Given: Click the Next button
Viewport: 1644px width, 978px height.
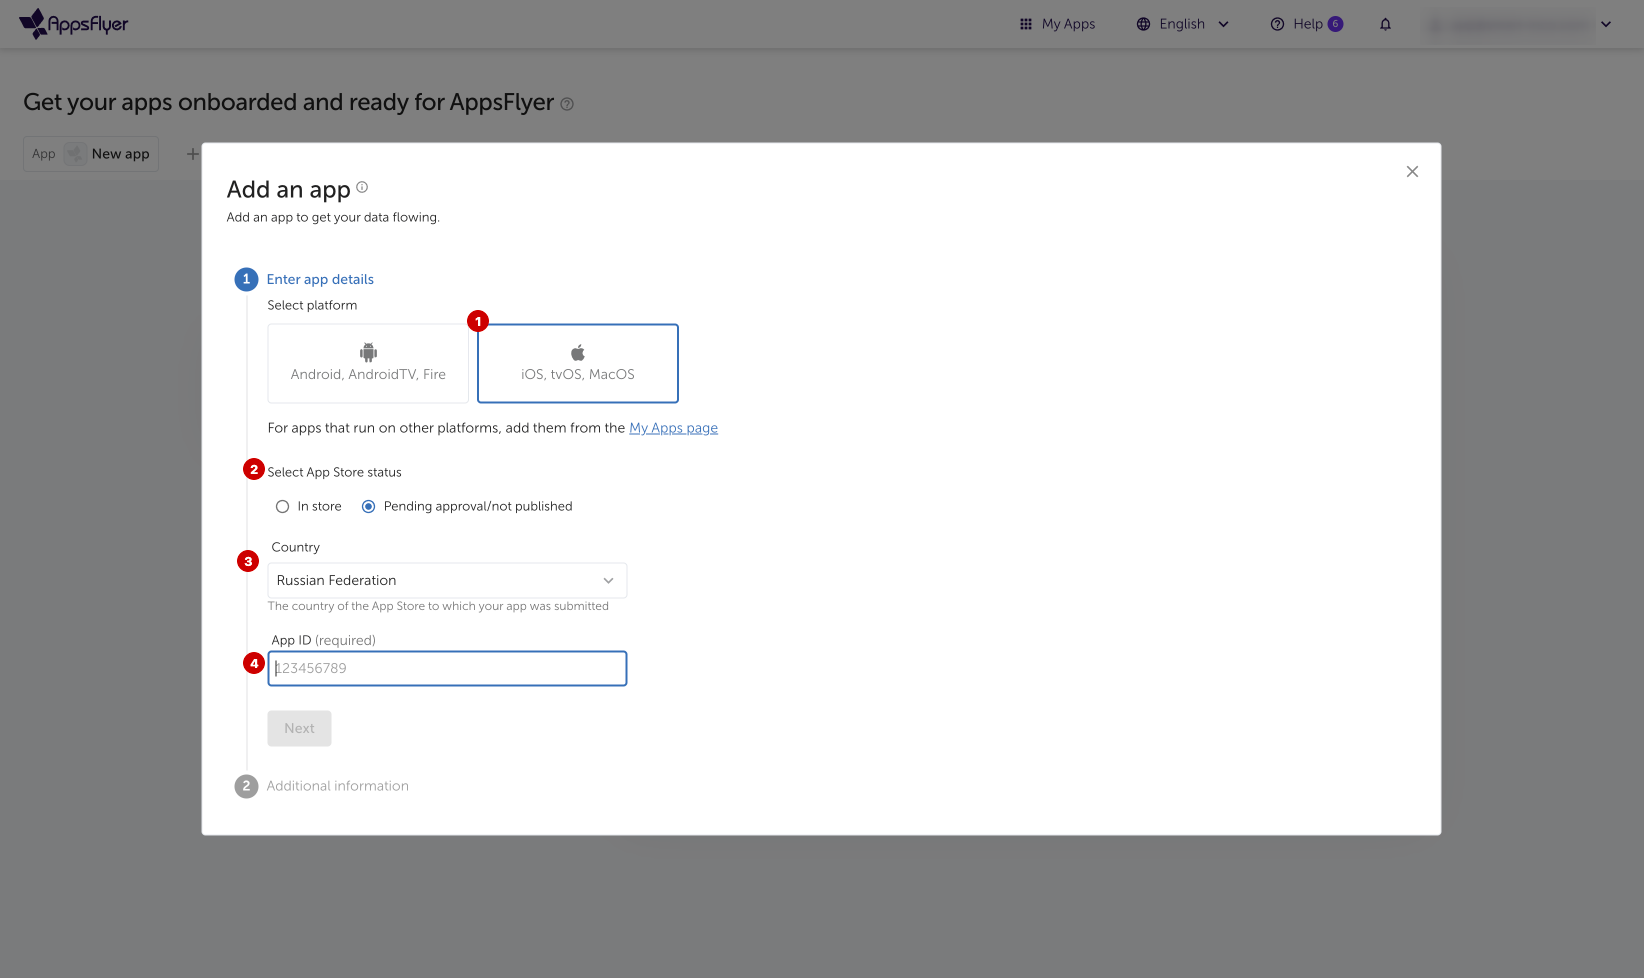Looking at the screenshot, I should coord(299,729).
